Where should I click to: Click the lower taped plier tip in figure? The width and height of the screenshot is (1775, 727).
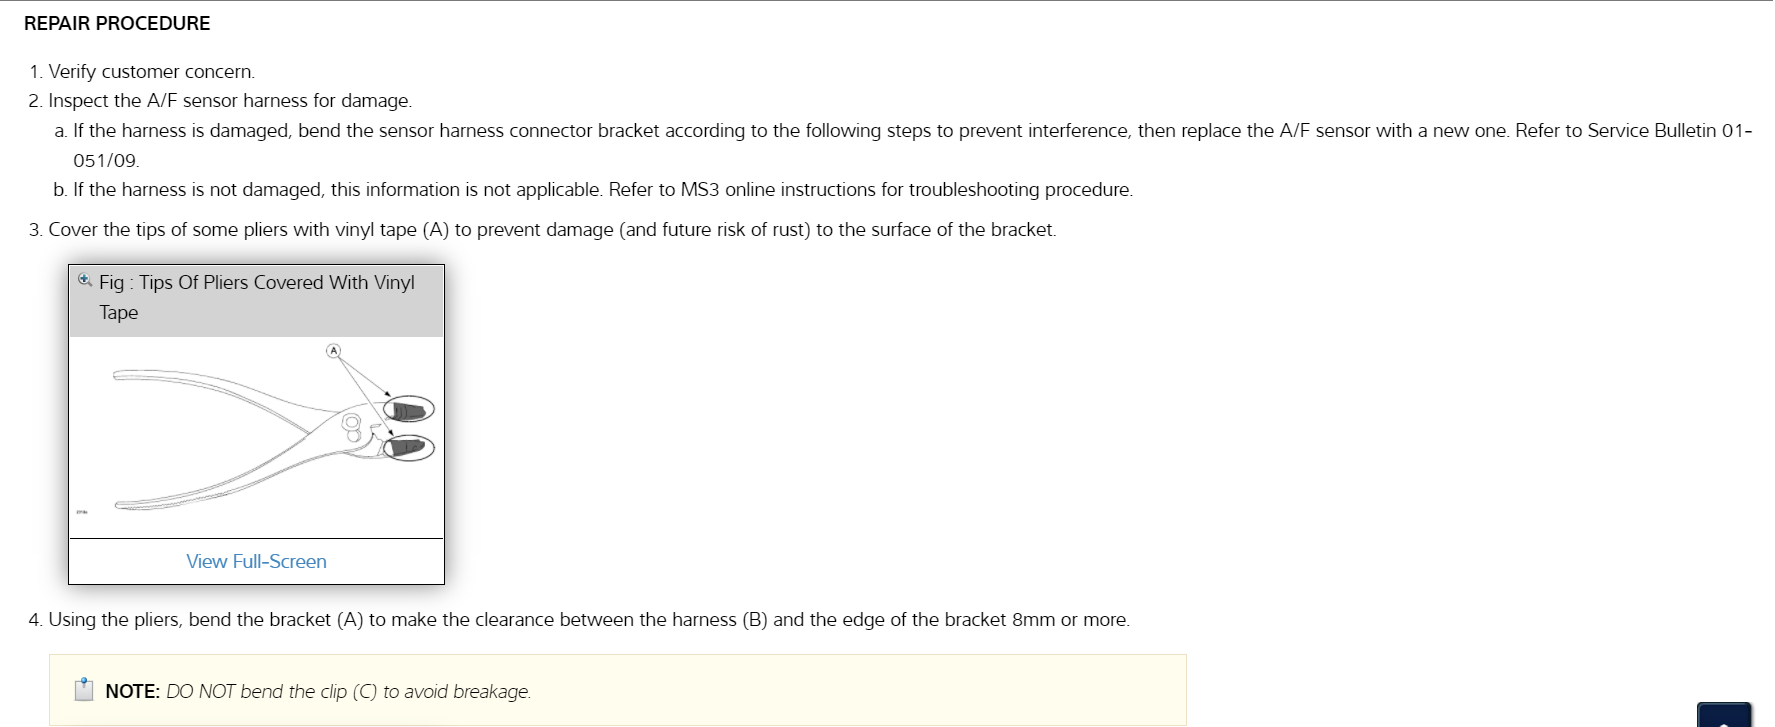pyautogui.click(x=408, y=447)
